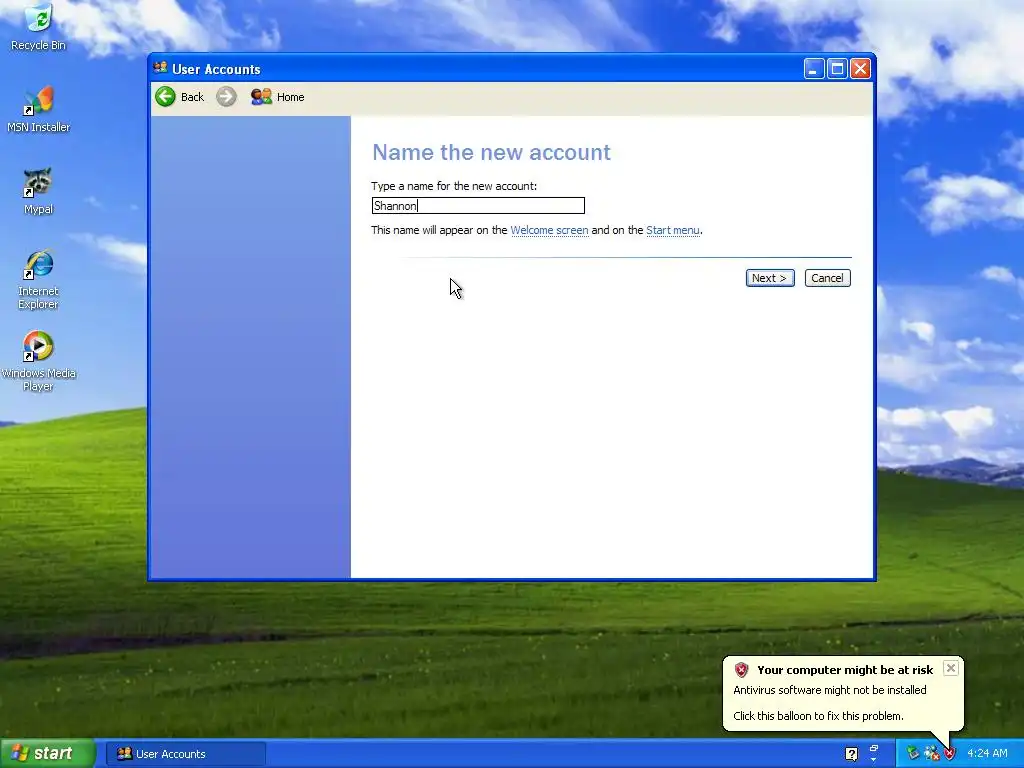Screen dimensions: 1024x768
Task: Open the Mypal raccoon desktop shortcut
Action: pos(39,191)
